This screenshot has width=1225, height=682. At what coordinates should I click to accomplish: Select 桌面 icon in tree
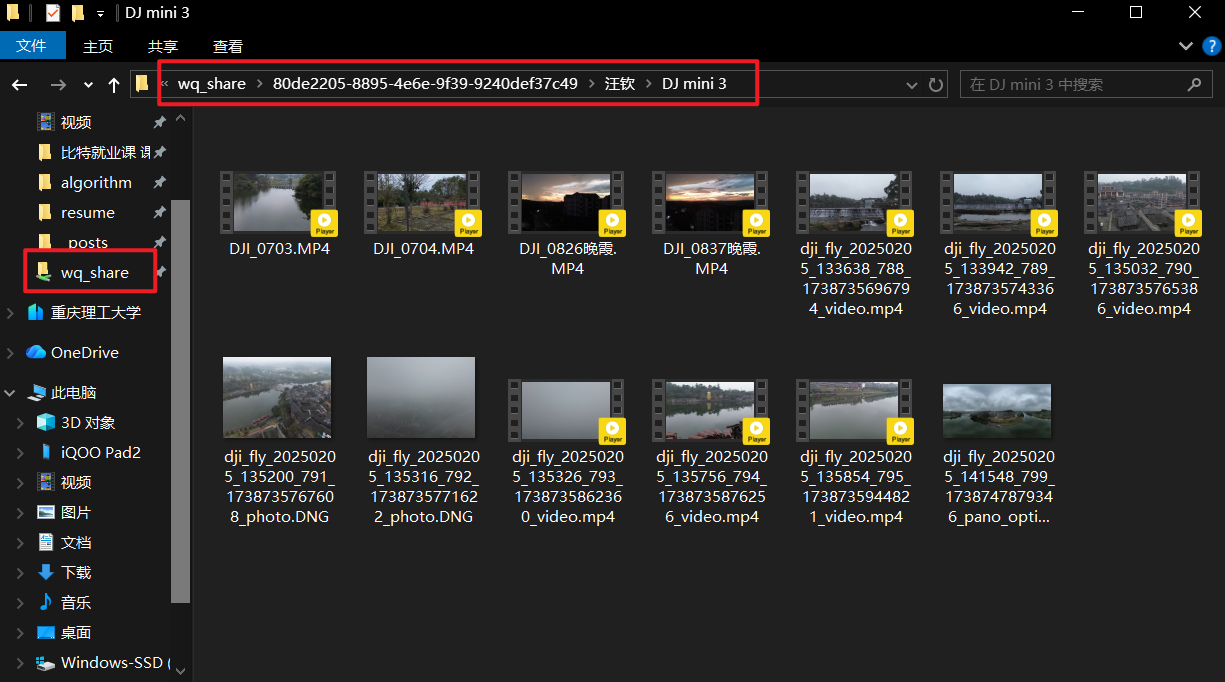pos(45,632)
